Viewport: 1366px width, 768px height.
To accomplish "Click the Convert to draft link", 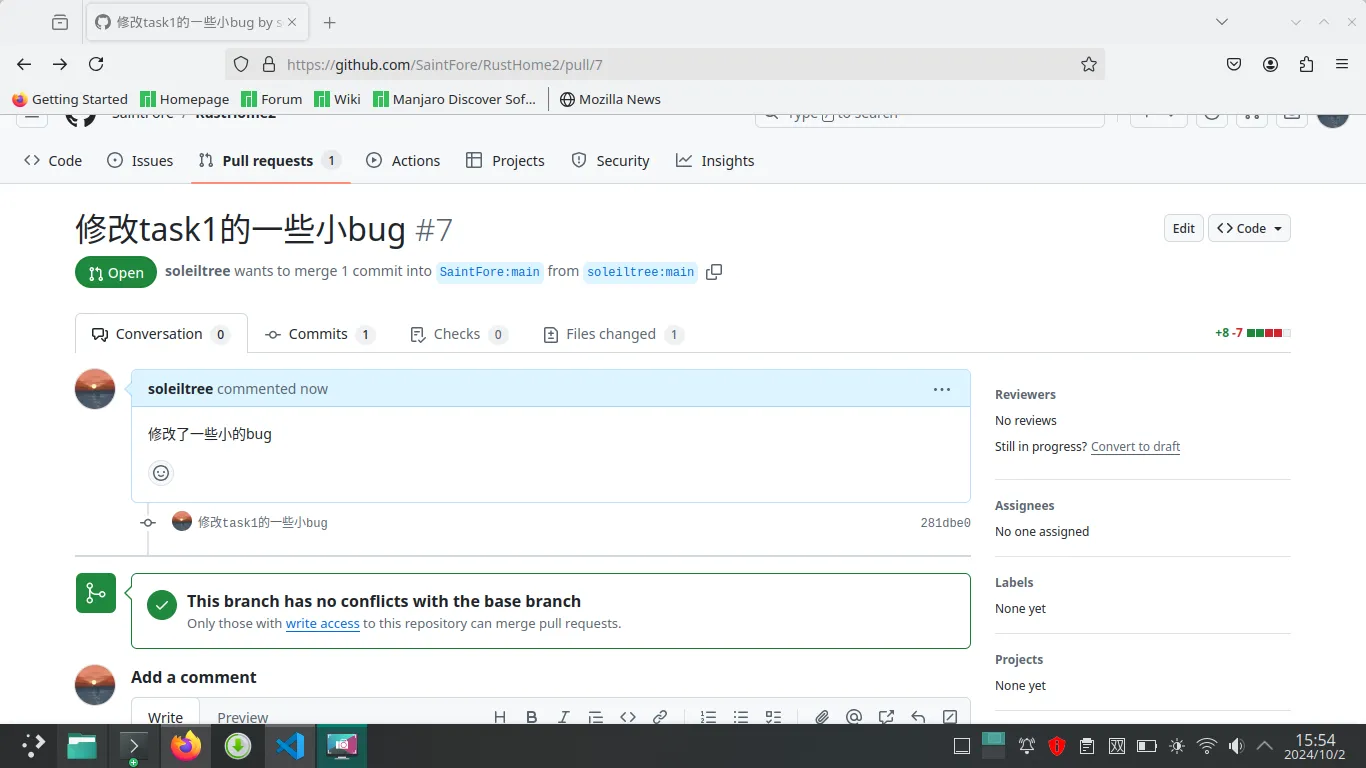I will click(x=1135, y=447).
